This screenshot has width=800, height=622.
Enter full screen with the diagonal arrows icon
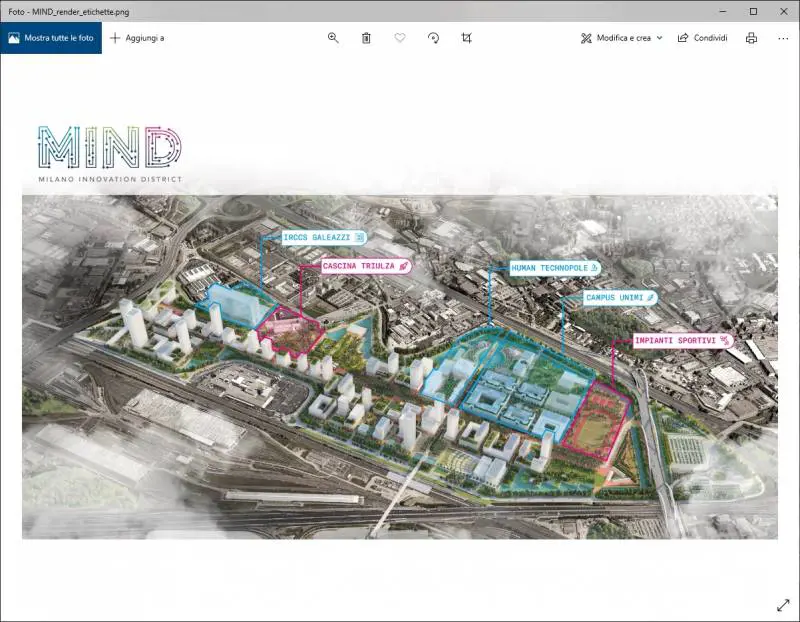point(783,605)
